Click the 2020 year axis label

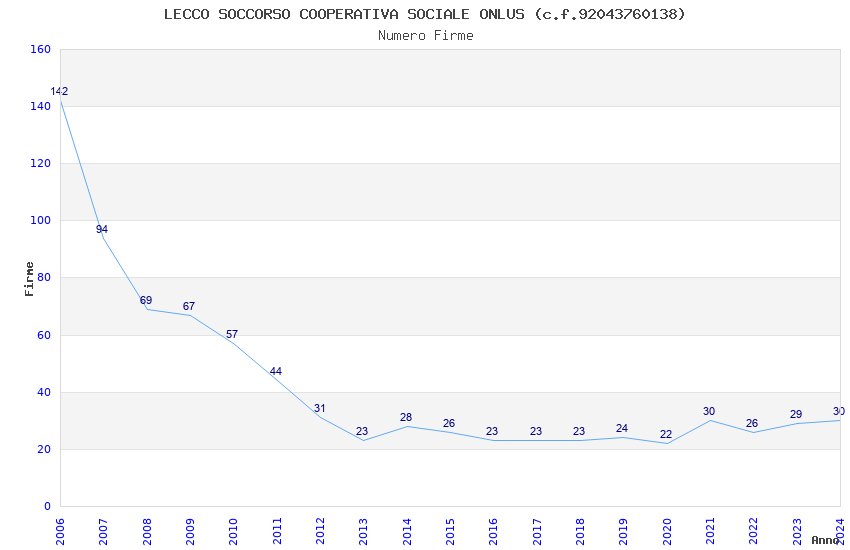pos(667,532)
